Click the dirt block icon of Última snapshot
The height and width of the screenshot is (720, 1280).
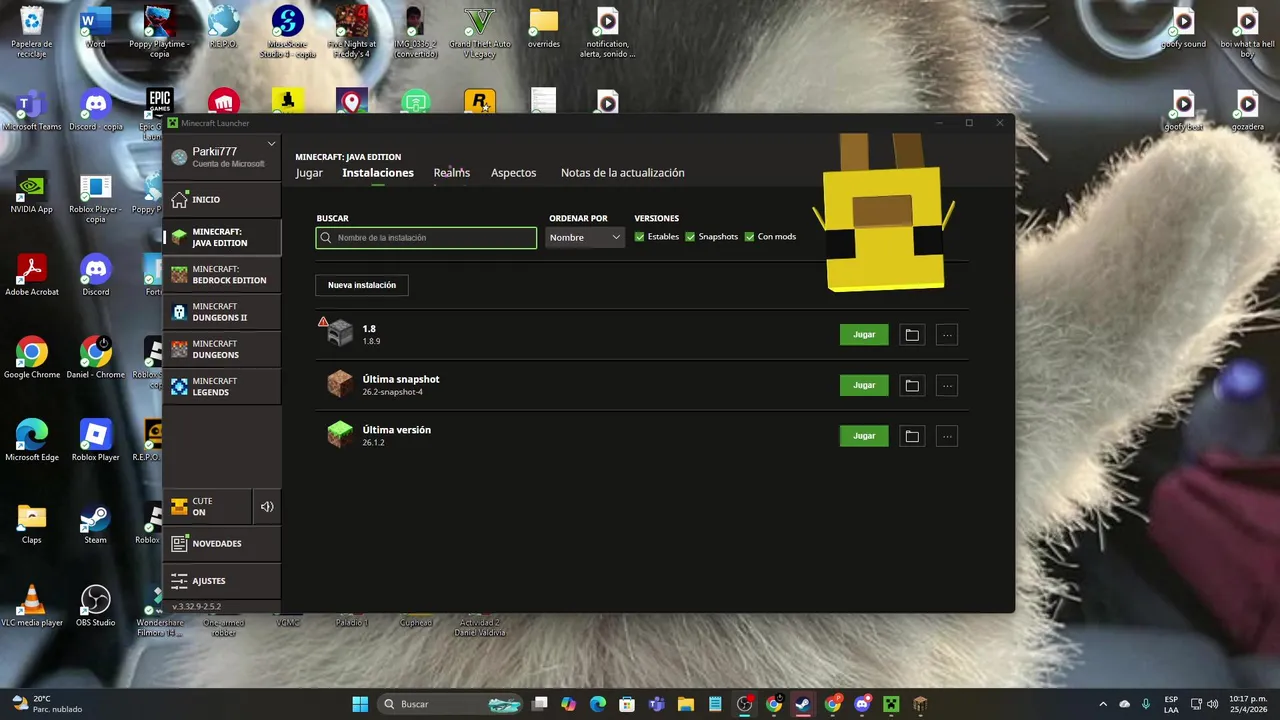click(x=340, y=384)
